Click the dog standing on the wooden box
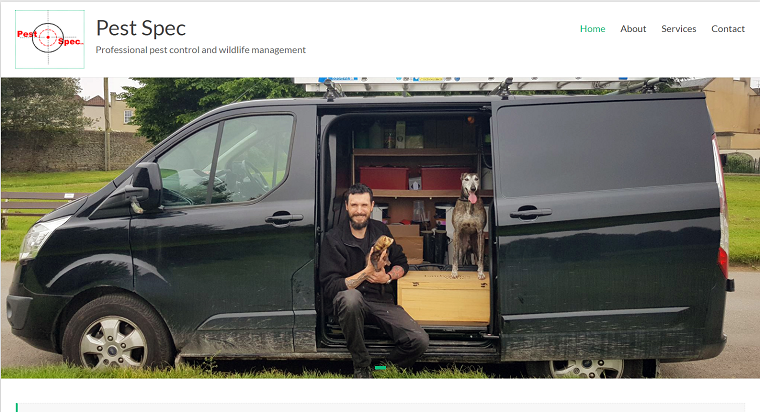Viewport: 760px width, 412px height. (x=468, y=225)
